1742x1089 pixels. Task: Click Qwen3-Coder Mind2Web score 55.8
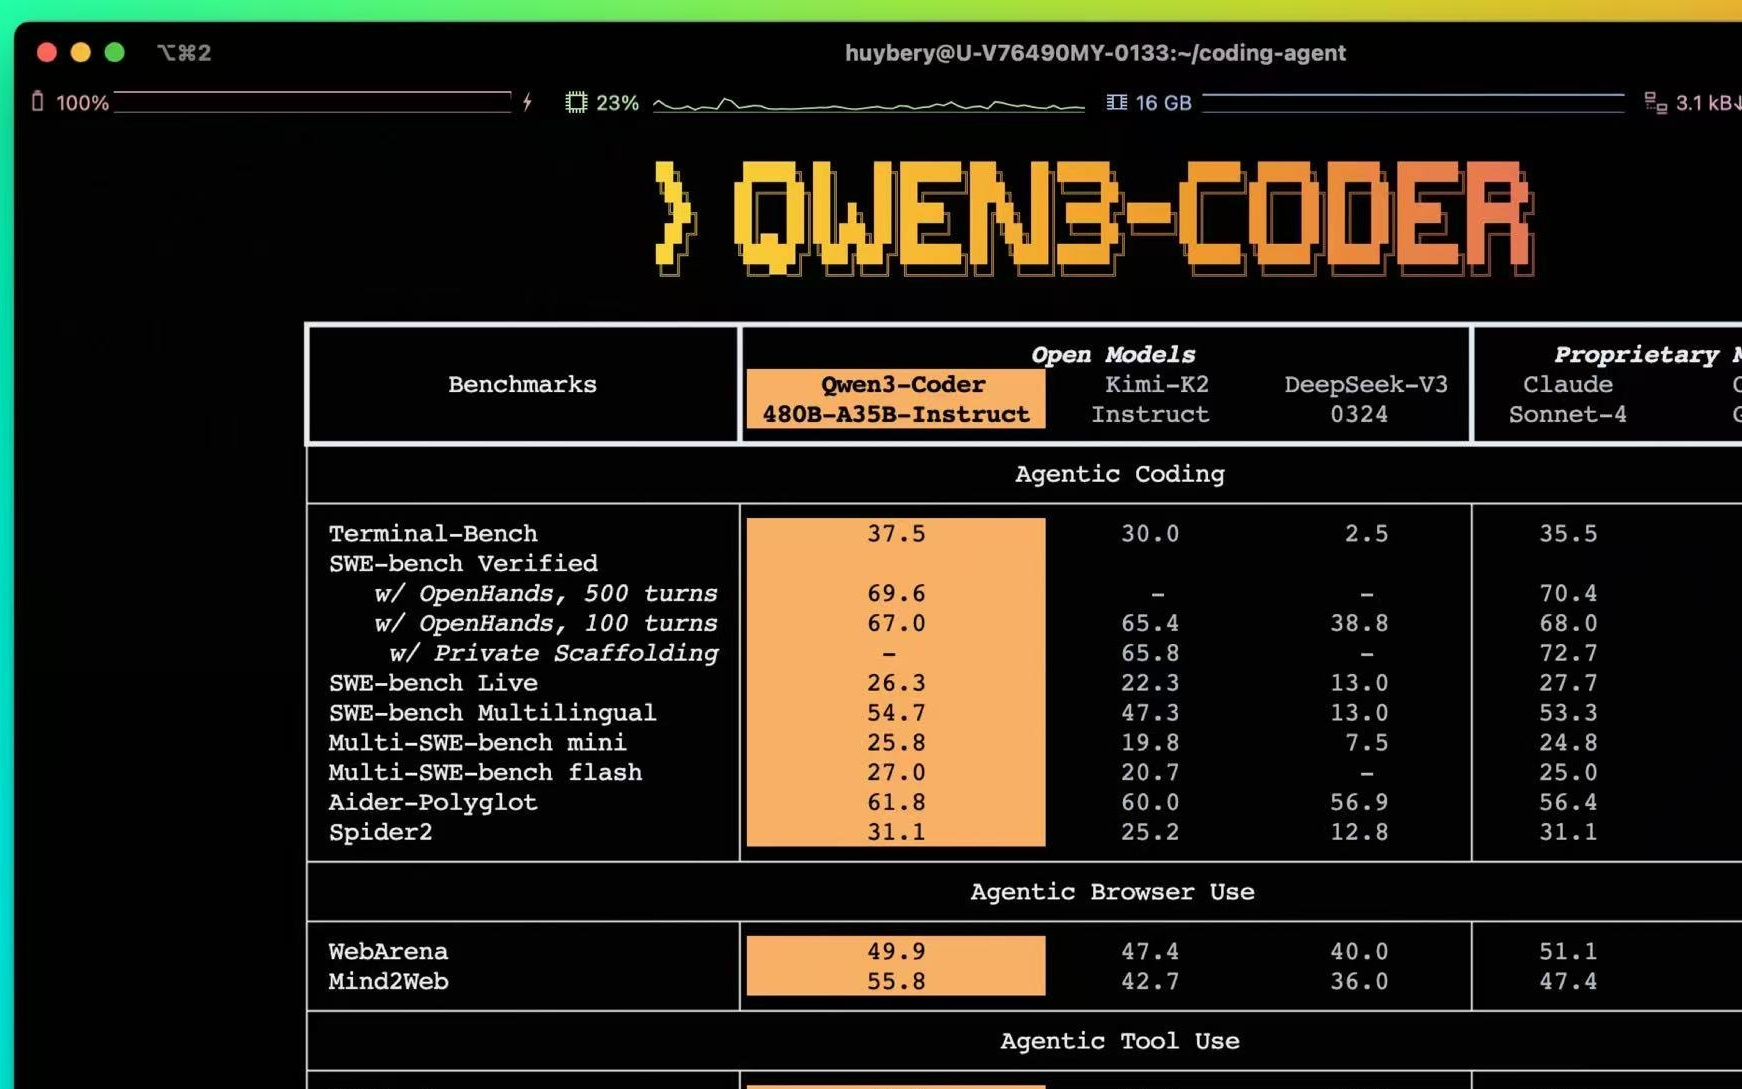point(896,981)
